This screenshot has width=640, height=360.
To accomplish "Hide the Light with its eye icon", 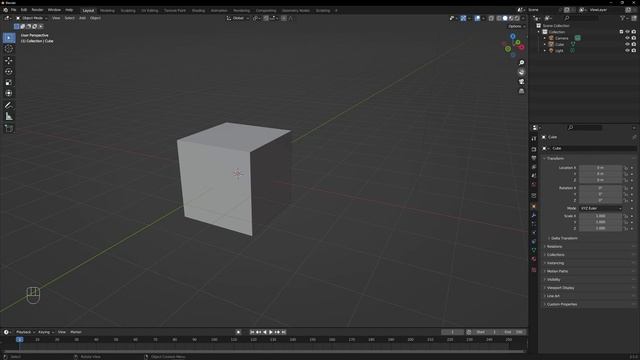I will pos(627,51).
